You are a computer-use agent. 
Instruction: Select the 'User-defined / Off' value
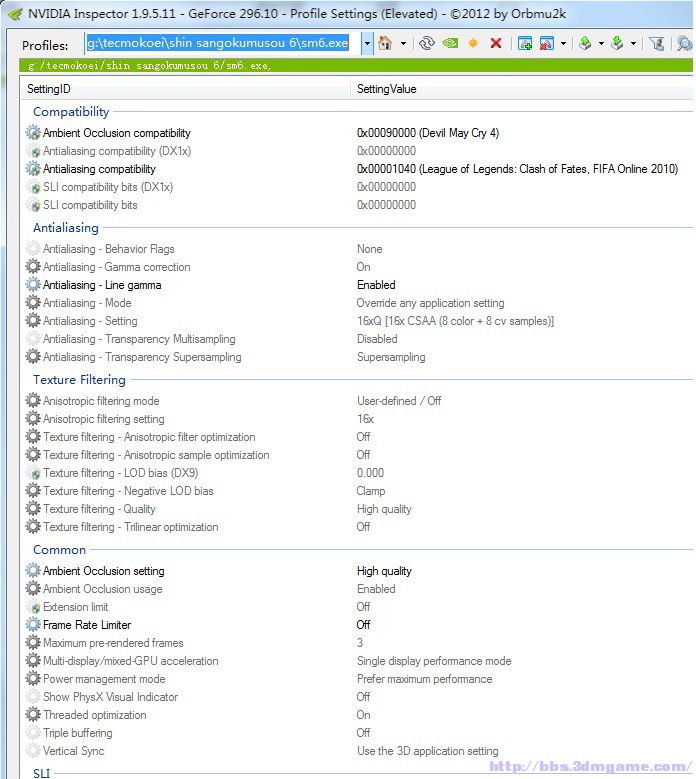pyautogui.click(x=399, y=400)
